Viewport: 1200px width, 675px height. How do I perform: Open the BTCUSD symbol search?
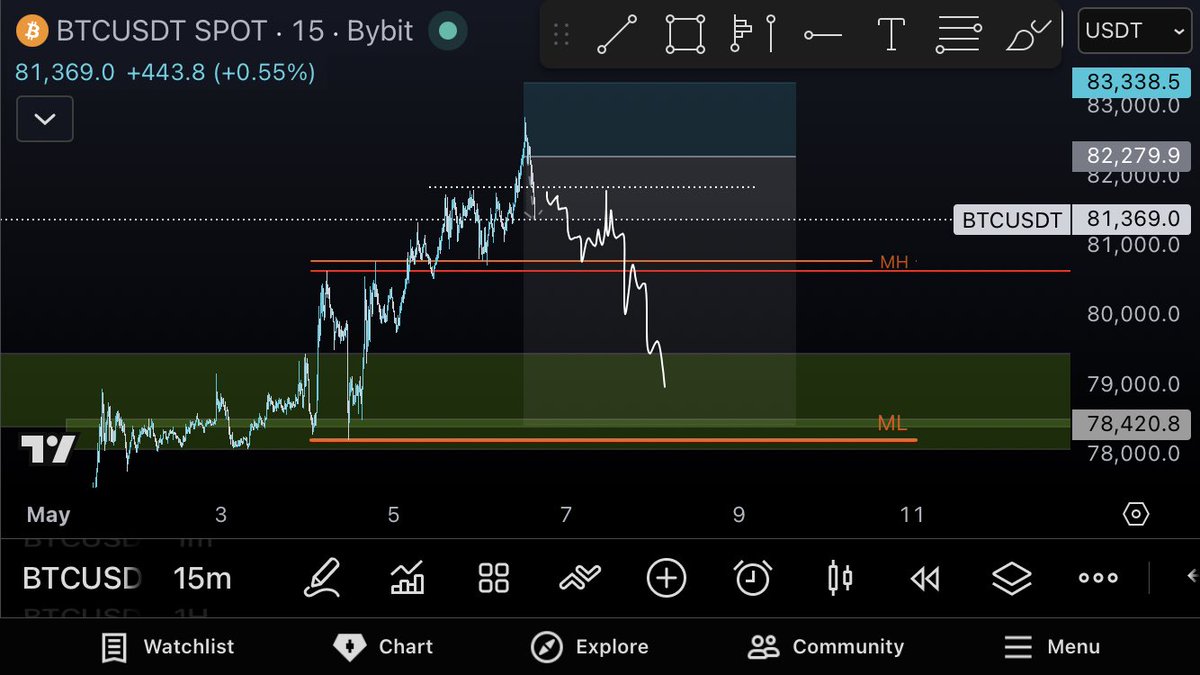pyautogui.click(x=82, y=578)
